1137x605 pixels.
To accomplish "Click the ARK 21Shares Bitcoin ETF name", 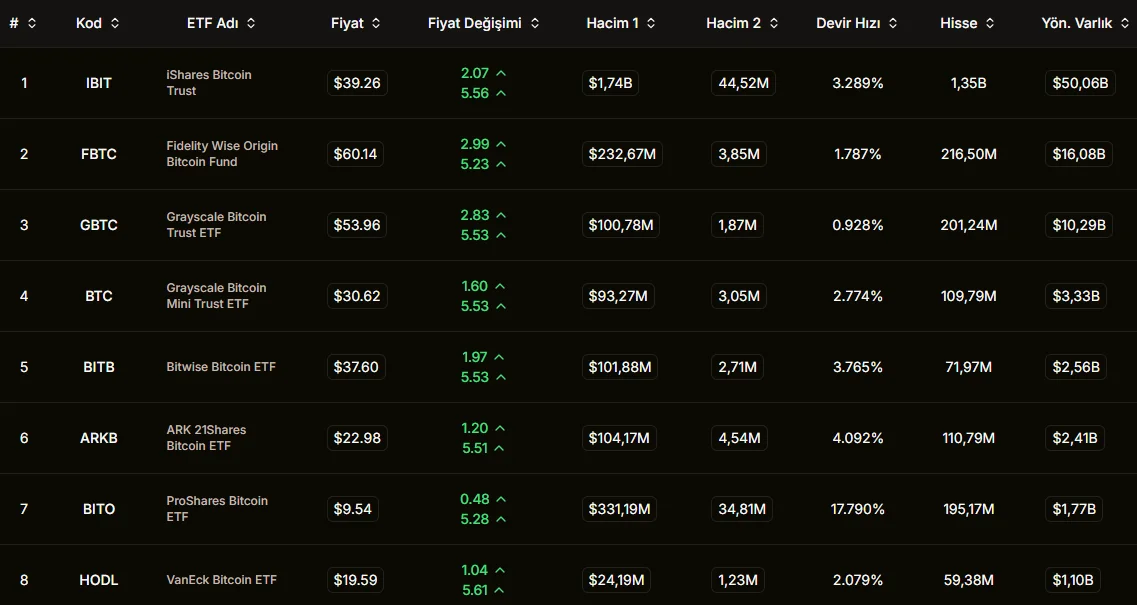I will coord(206,438).
